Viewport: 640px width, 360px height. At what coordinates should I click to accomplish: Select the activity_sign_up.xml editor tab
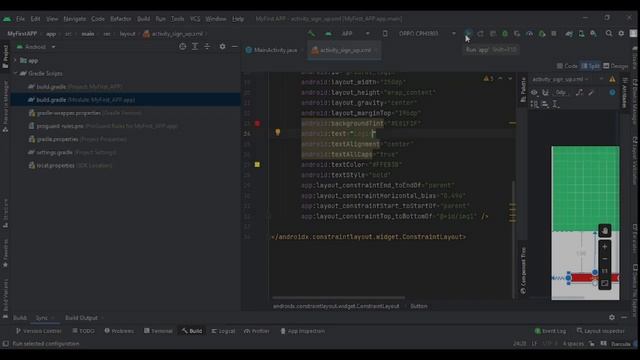click(x=344, y=50)
